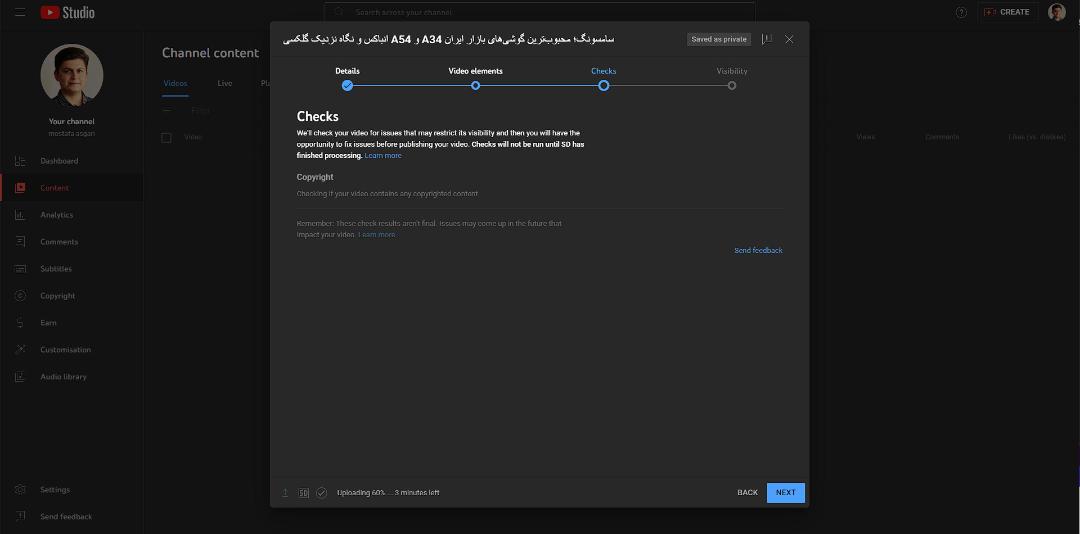Click the Copyright section heading in dialog
The height and width of the screenshot is (534, 1080).
click(x=315, y=177)
